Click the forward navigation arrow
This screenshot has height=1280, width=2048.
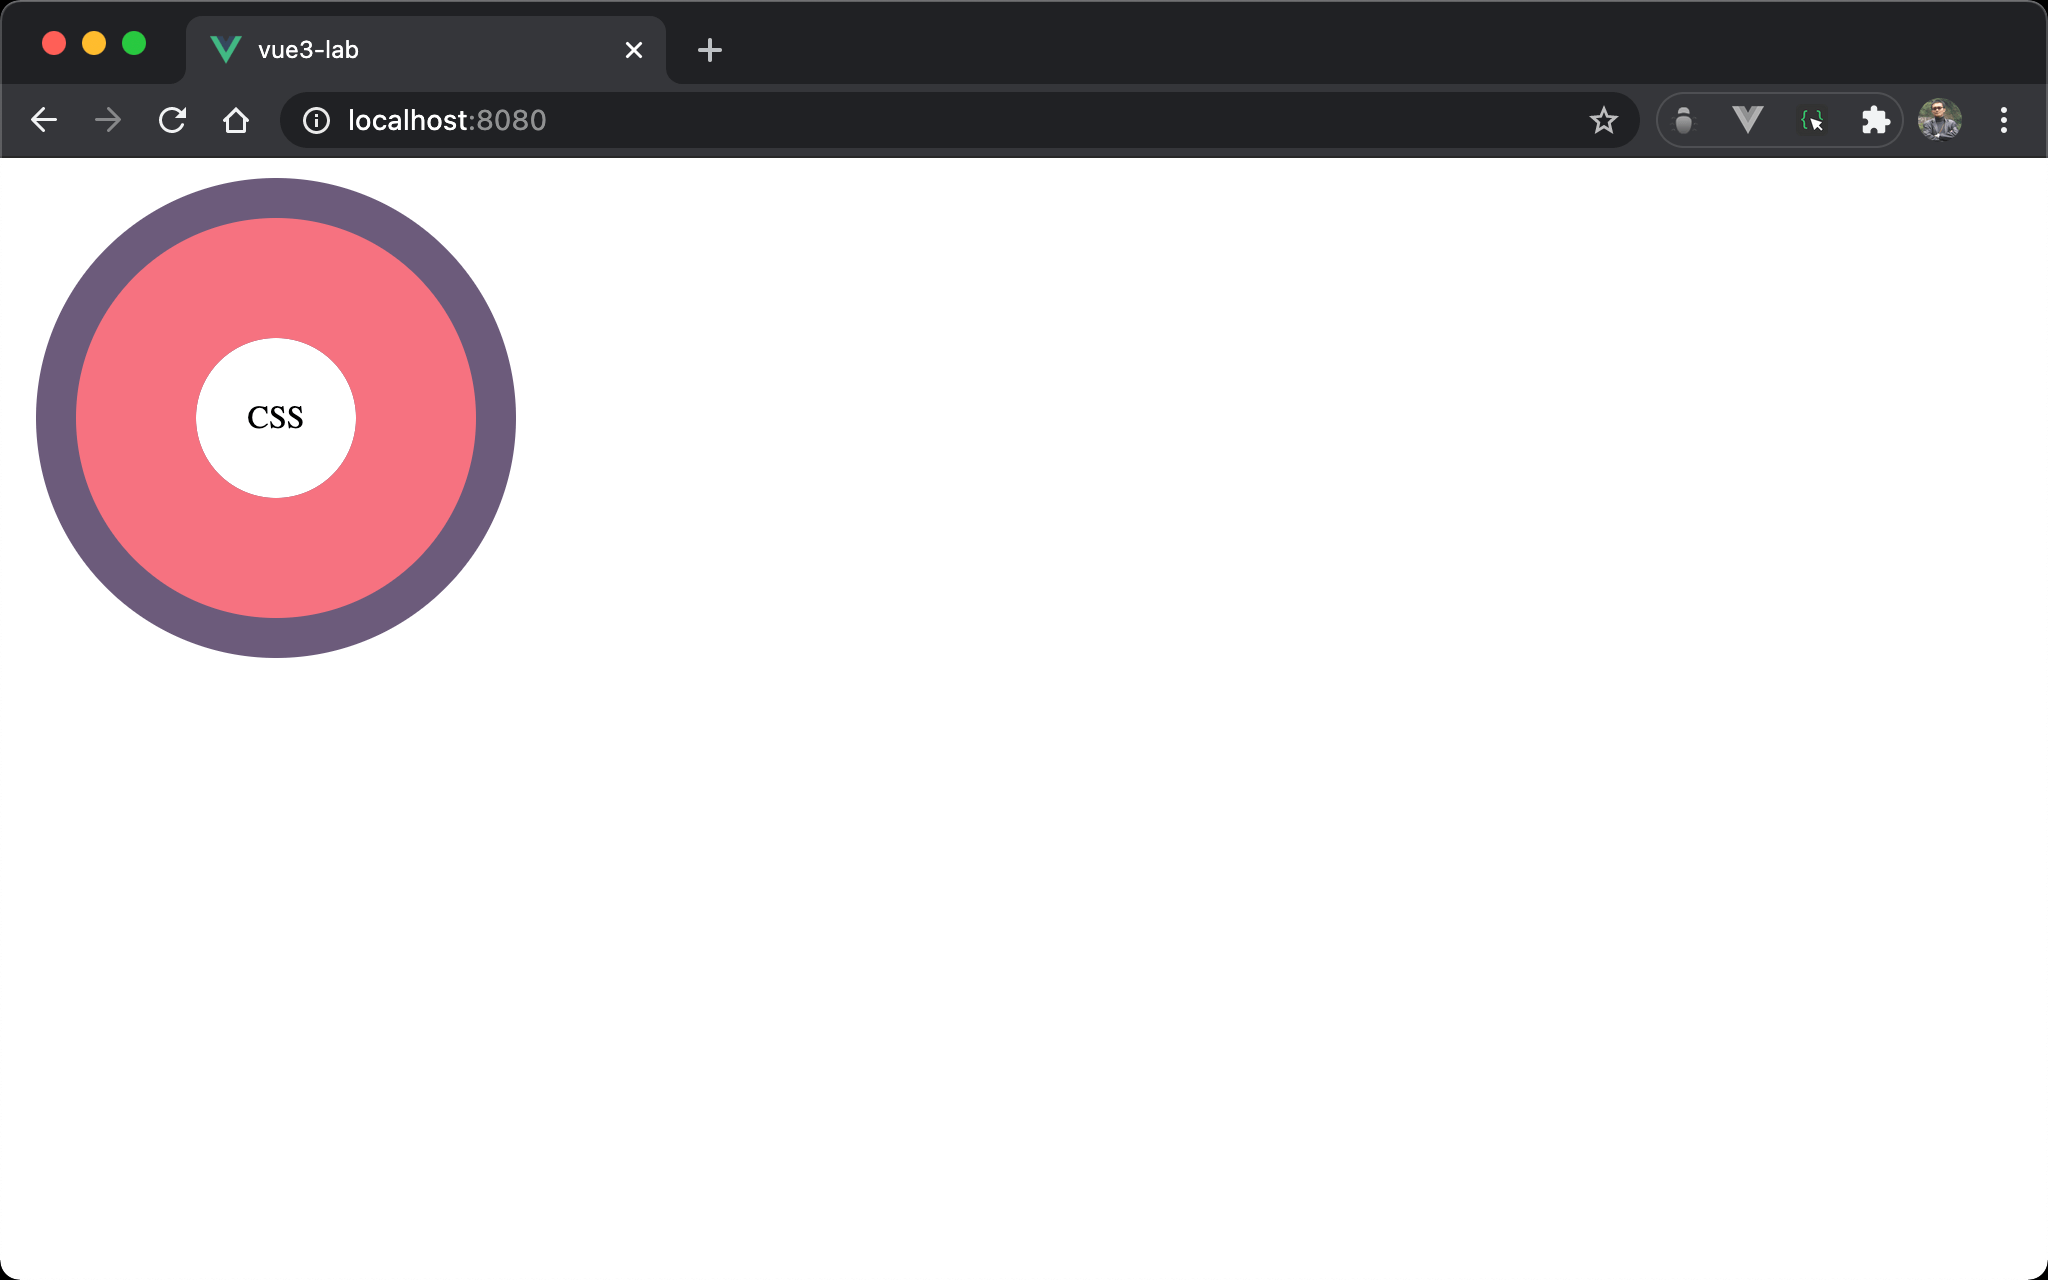(x=108, y=120)
